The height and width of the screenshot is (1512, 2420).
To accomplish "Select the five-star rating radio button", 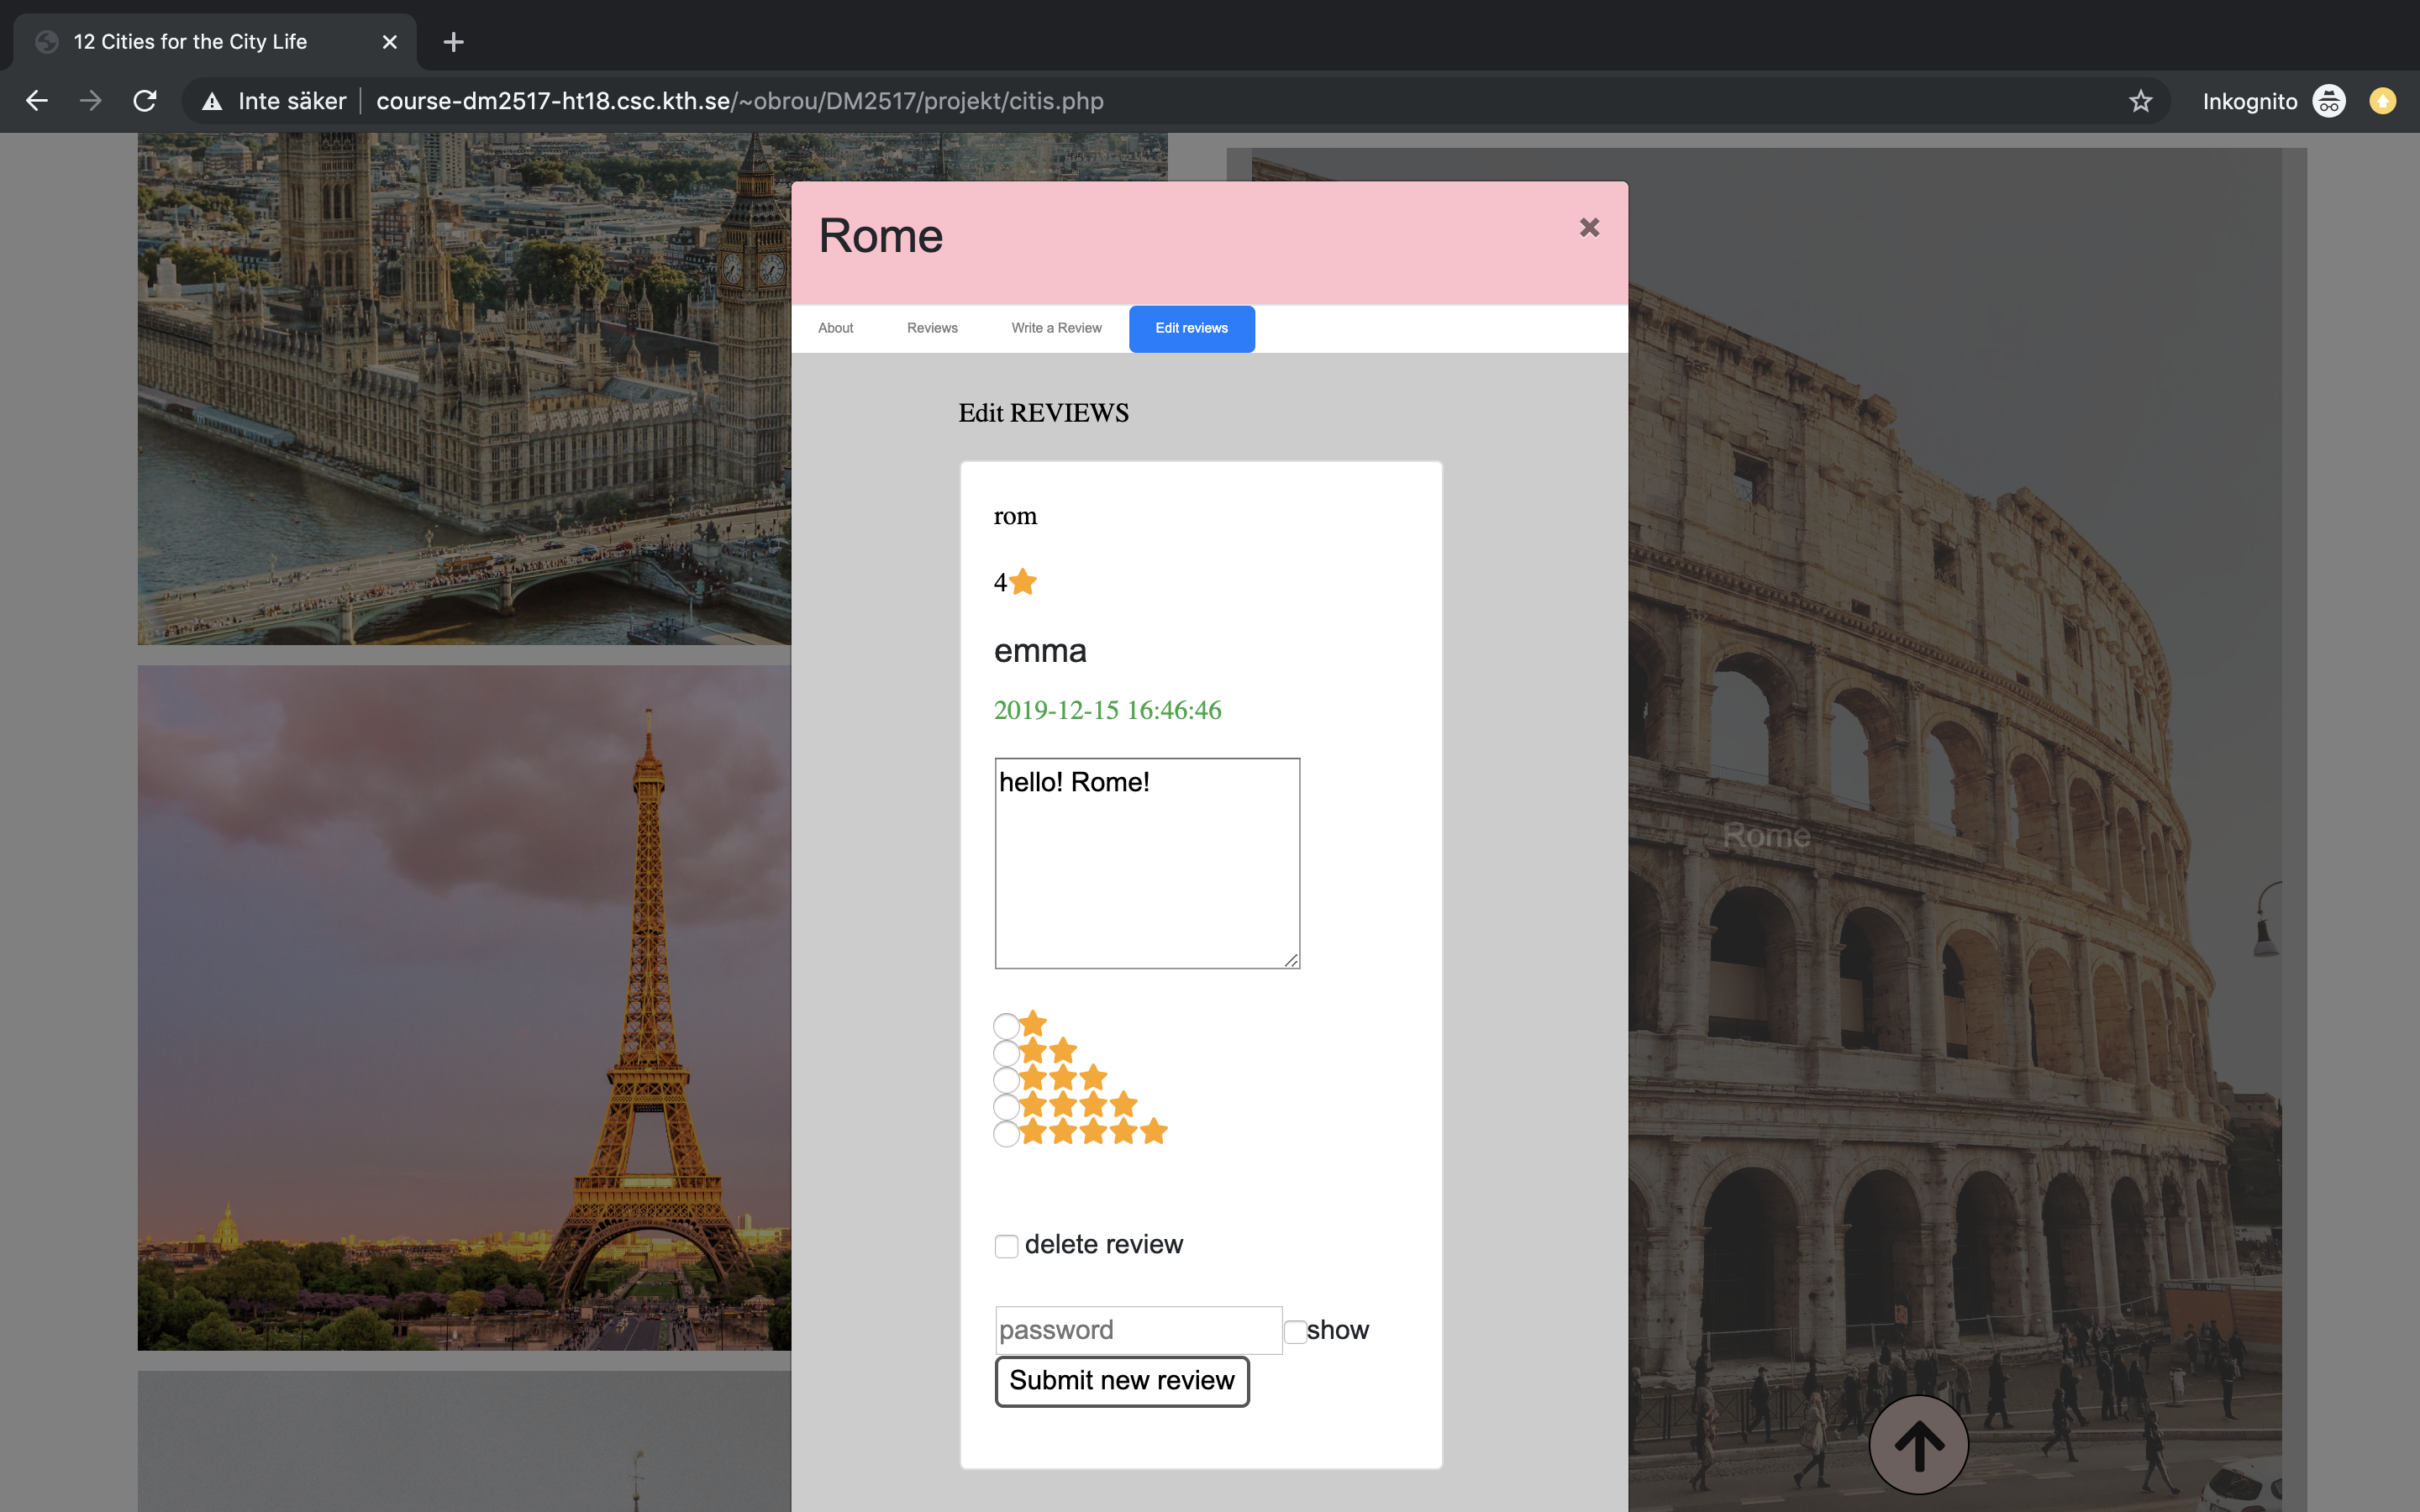I will [1006, 1134].
